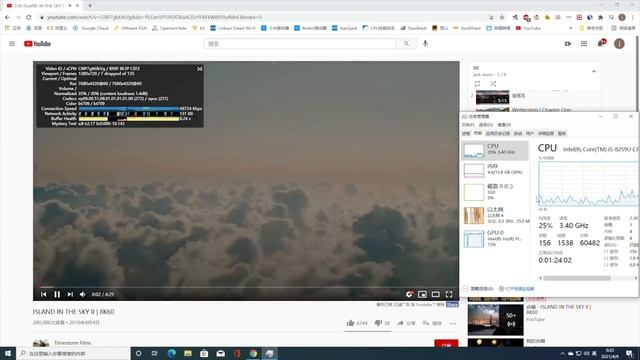The image size is (640, 360).
Task: Bookmark this page with star icon
Action: coord(502,17)
